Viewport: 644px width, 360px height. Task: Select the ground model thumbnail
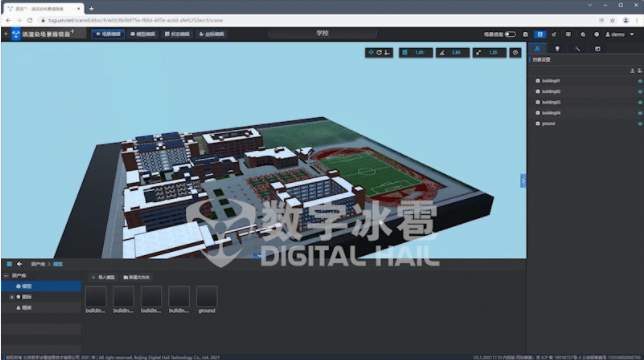click(x=207, y=300)
